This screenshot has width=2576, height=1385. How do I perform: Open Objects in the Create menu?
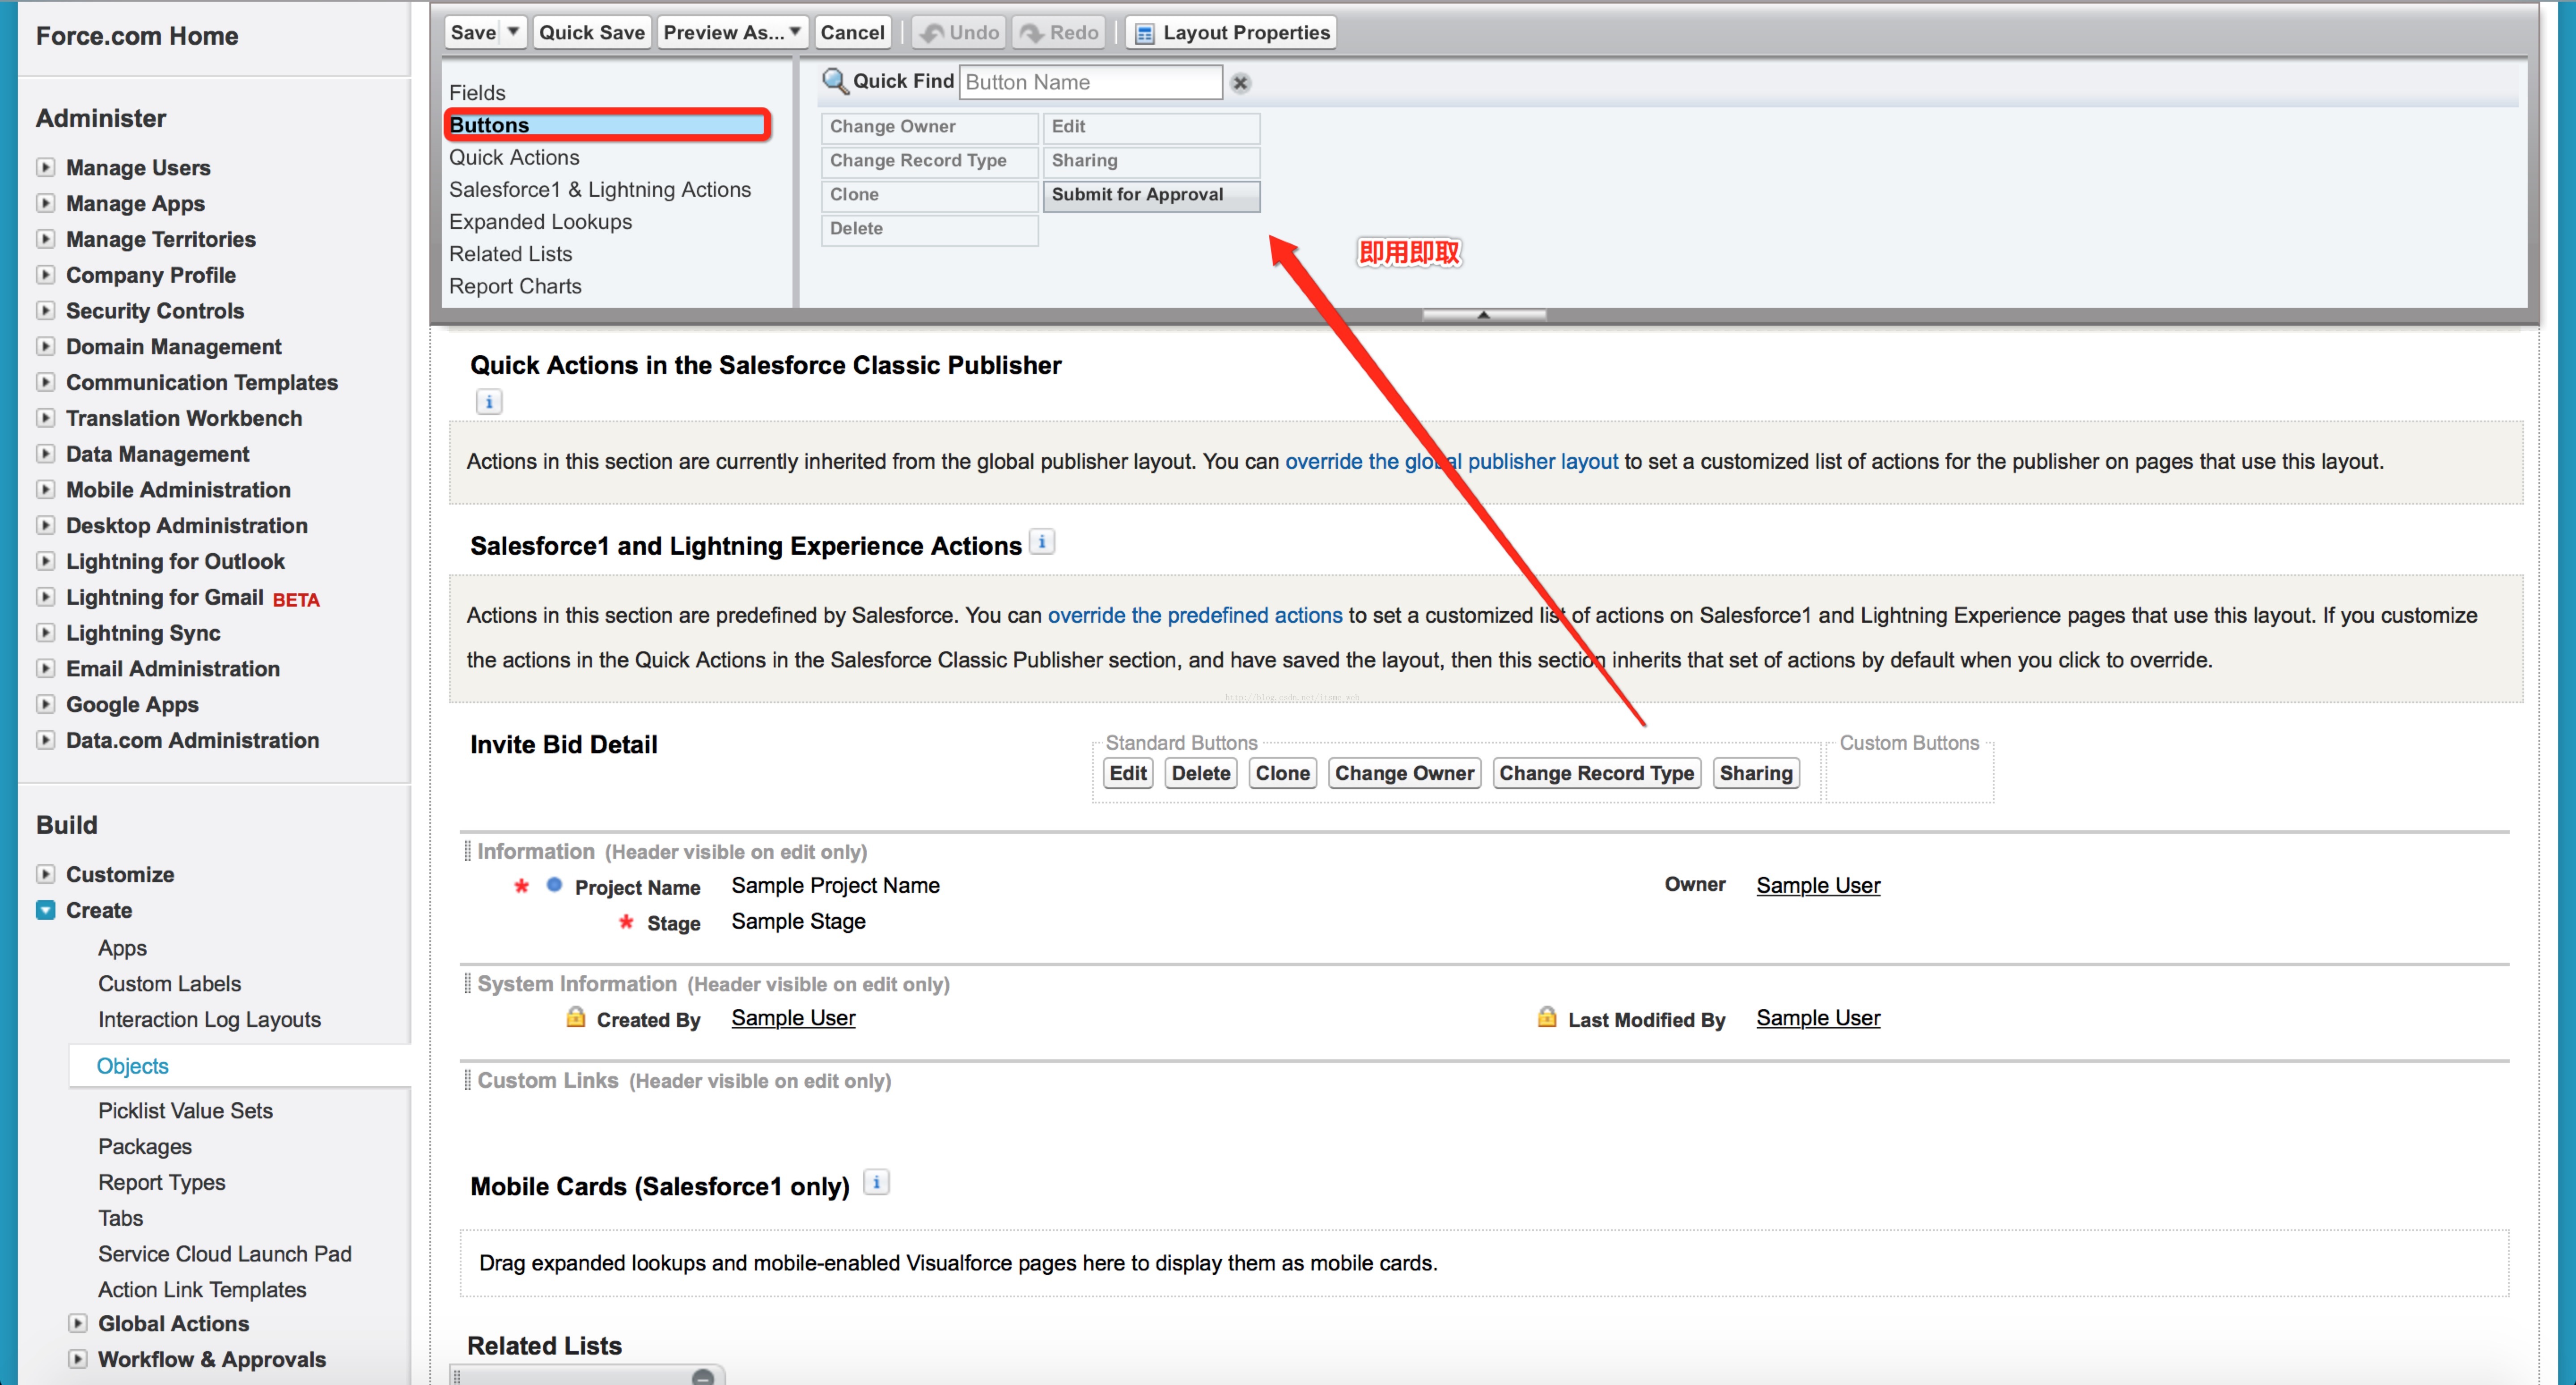point(132,1066)
